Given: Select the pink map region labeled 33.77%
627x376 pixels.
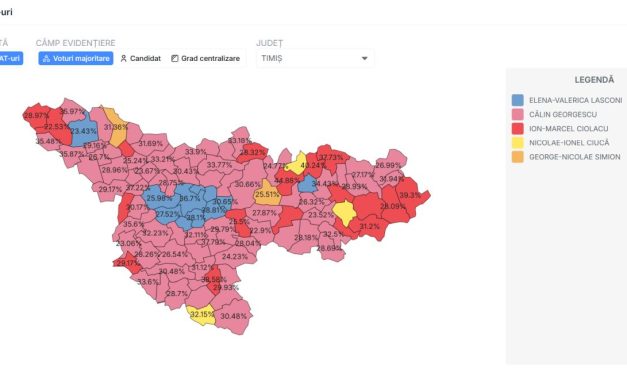Looking at the screenshot, I should [x=219, y=165].
